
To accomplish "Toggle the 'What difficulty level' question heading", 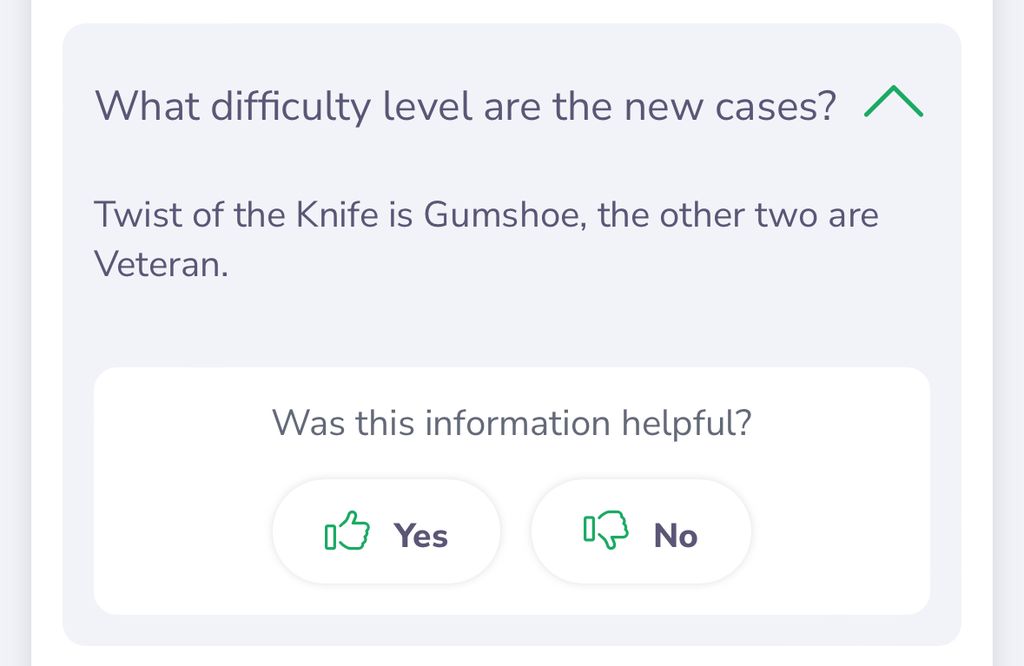I will click(466, 106).
